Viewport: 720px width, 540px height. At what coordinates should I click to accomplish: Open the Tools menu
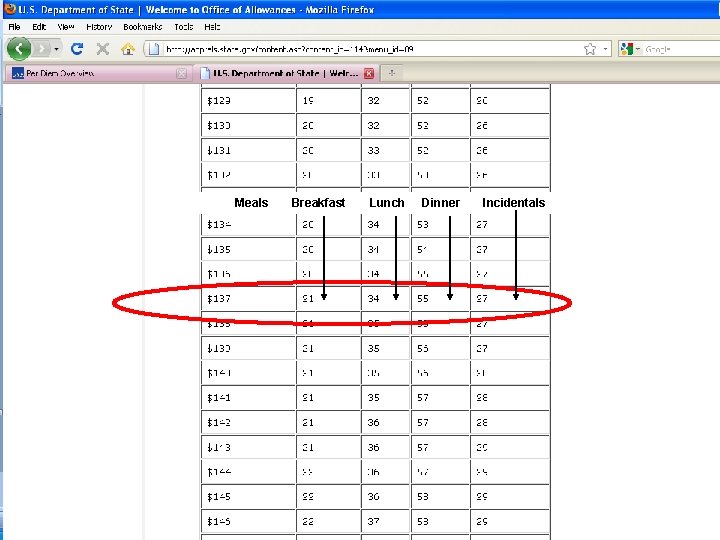pos(184,27)
